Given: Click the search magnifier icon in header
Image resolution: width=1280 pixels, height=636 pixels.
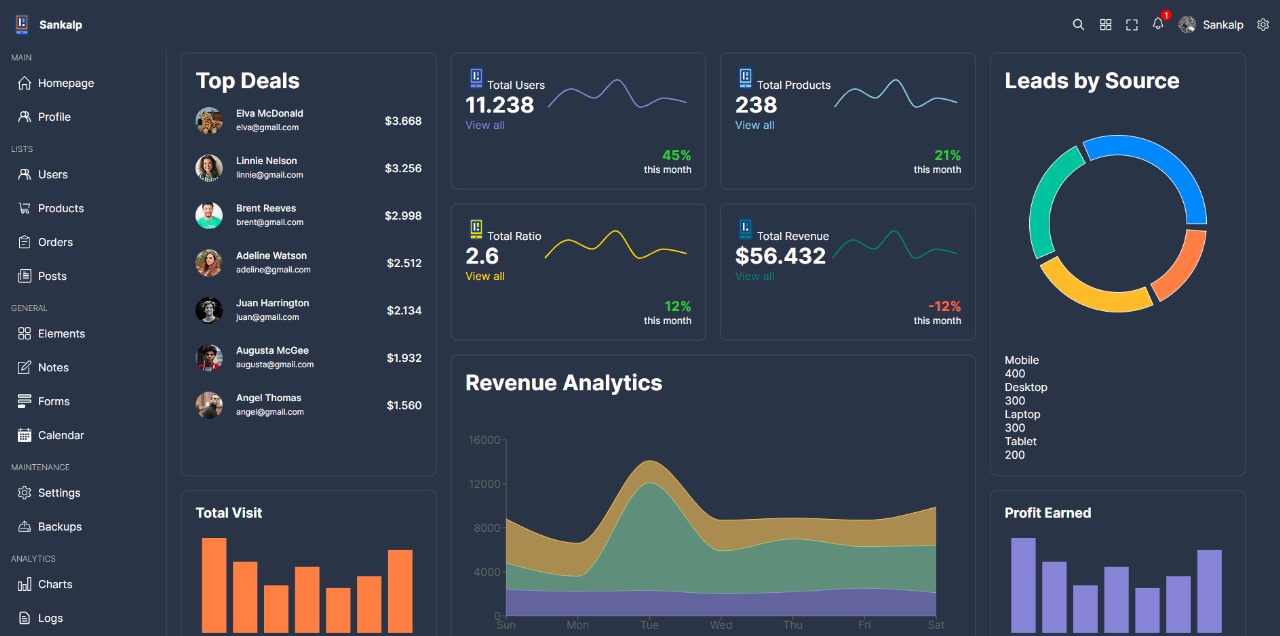Looking at the screenshot, I should (x=1078, y=25).
